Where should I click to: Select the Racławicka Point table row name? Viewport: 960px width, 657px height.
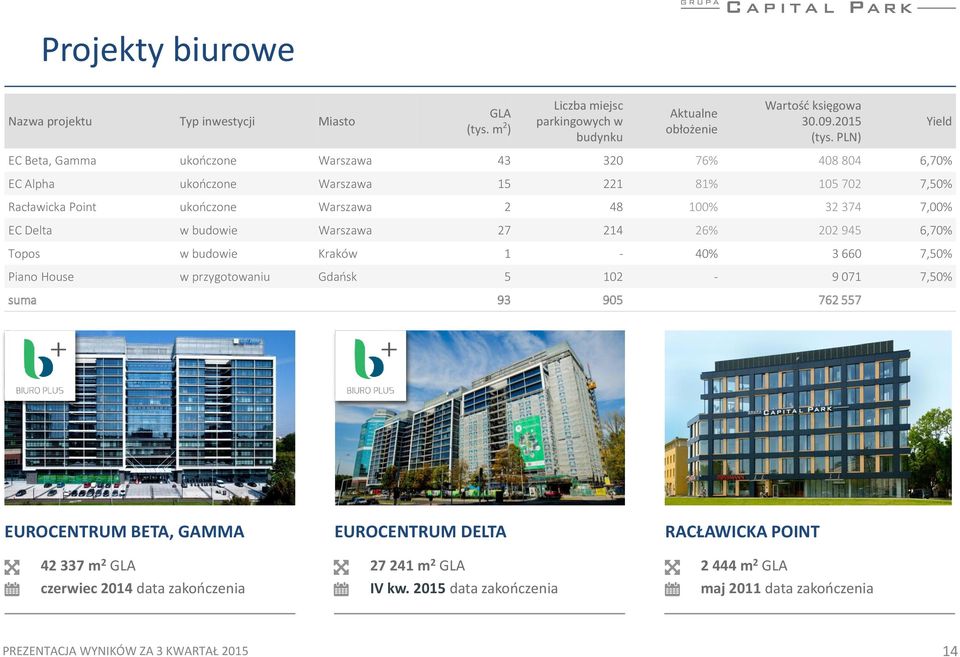(x=52, y=207)
